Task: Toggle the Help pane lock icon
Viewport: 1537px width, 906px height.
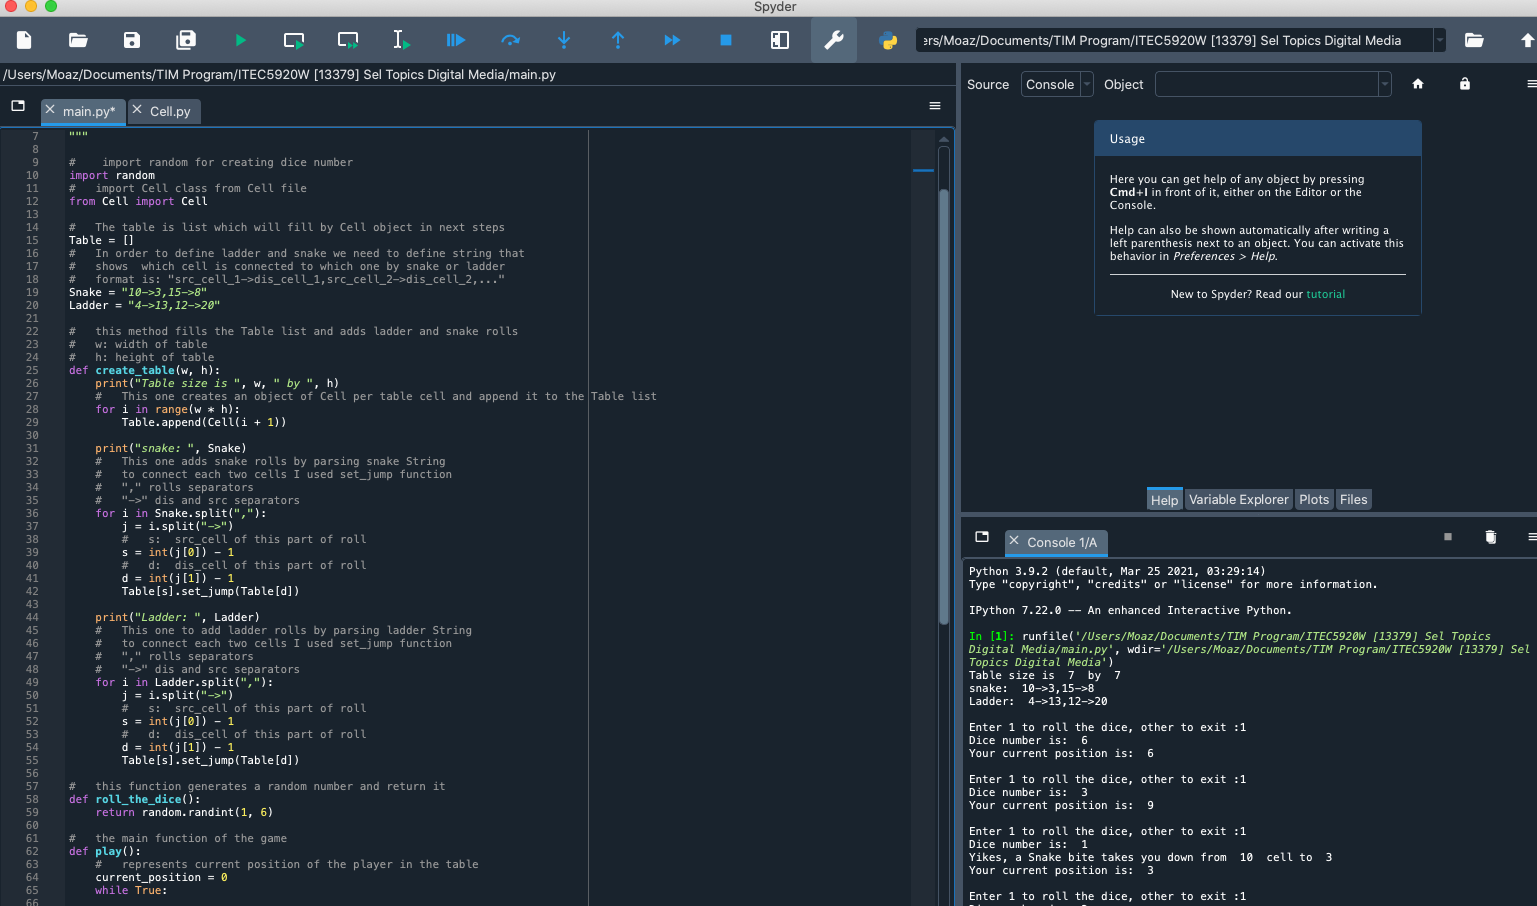Action: pyautogui.click(x=1465, y=84)
